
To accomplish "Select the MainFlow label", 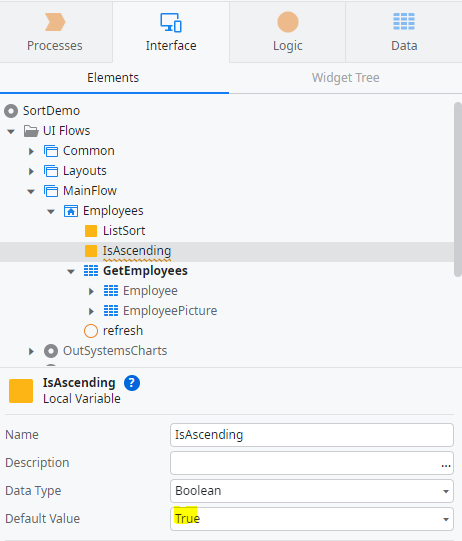I will pos(90,191).
